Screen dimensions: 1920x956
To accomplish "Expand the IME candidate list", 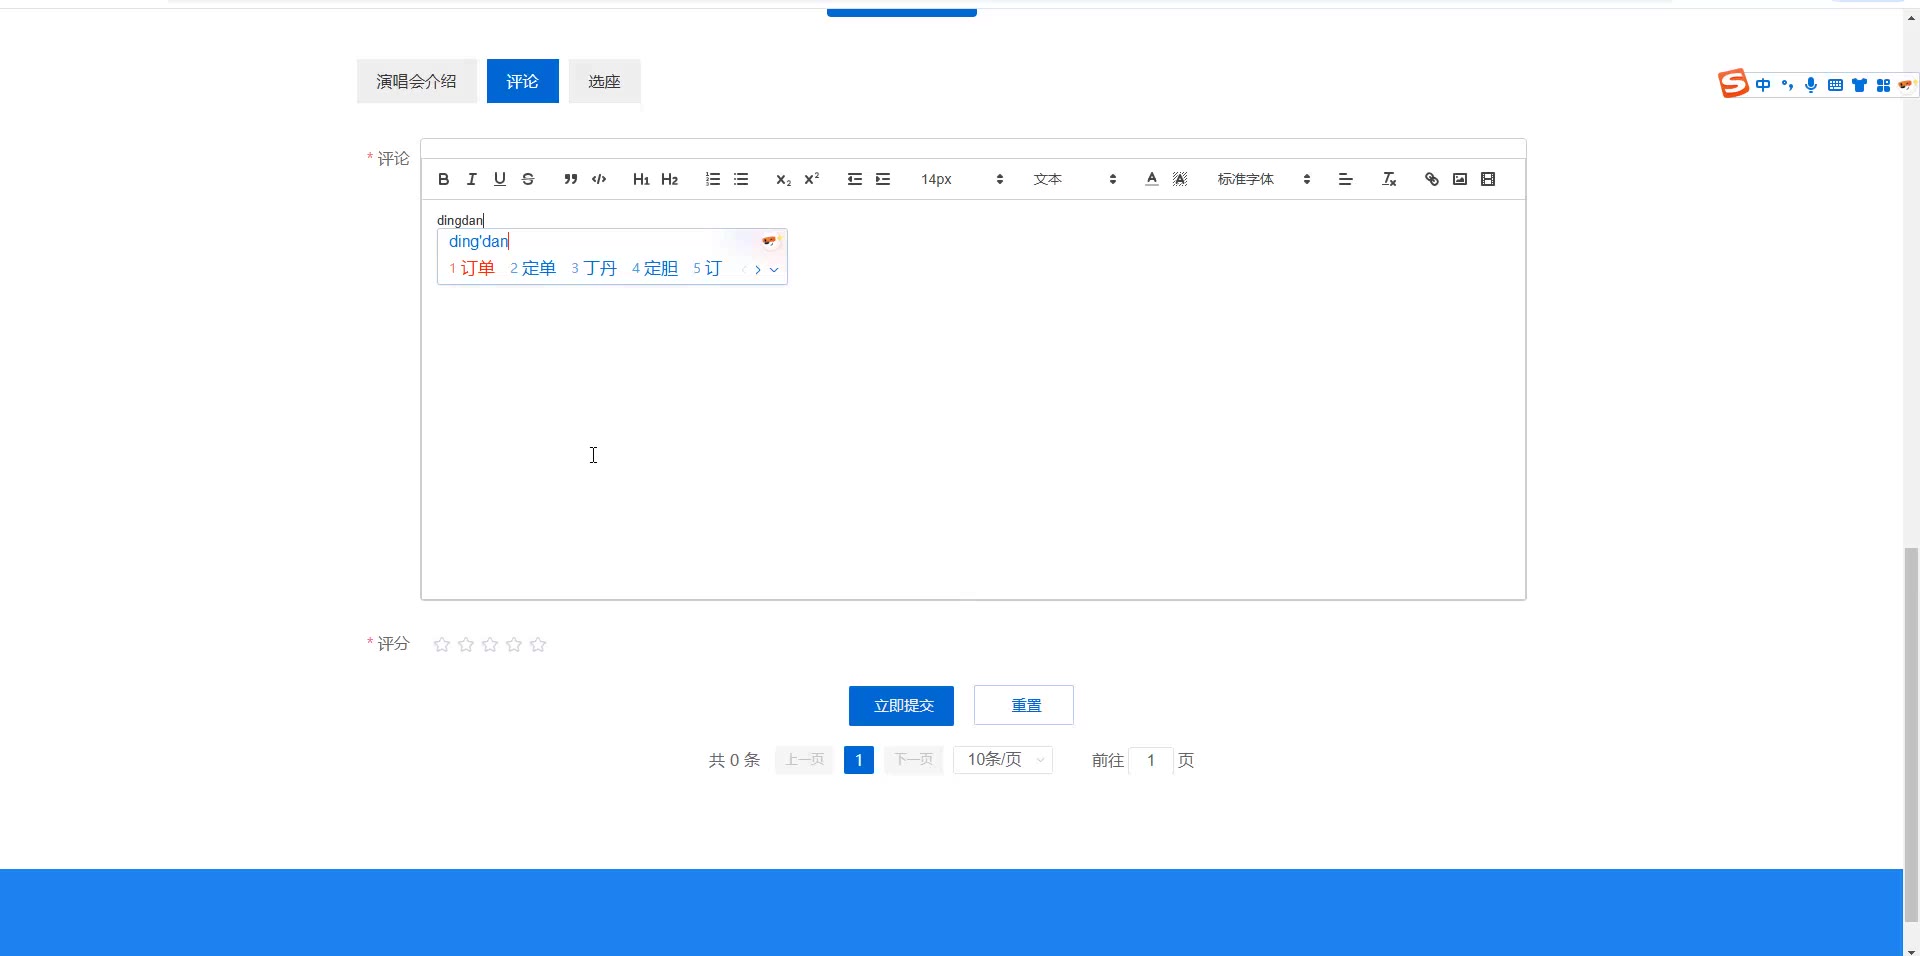I will (774, 269).
